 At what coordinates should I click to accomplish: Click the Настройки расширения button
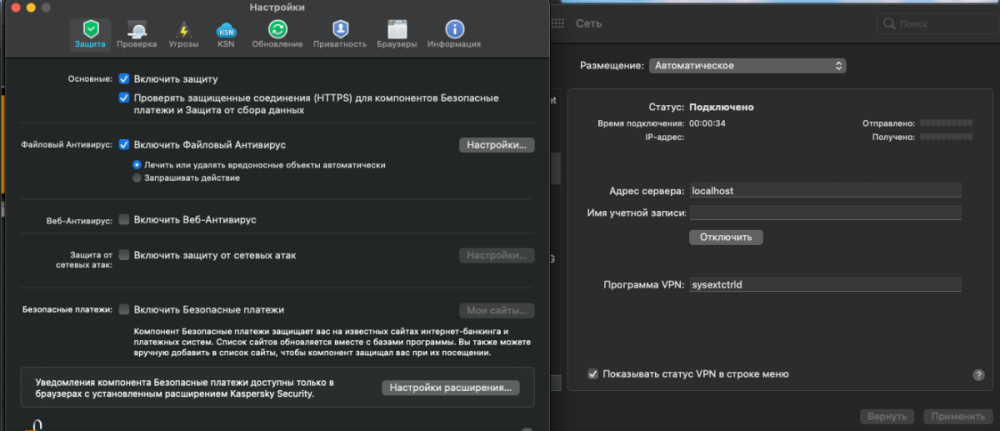[x=450, y=388]
